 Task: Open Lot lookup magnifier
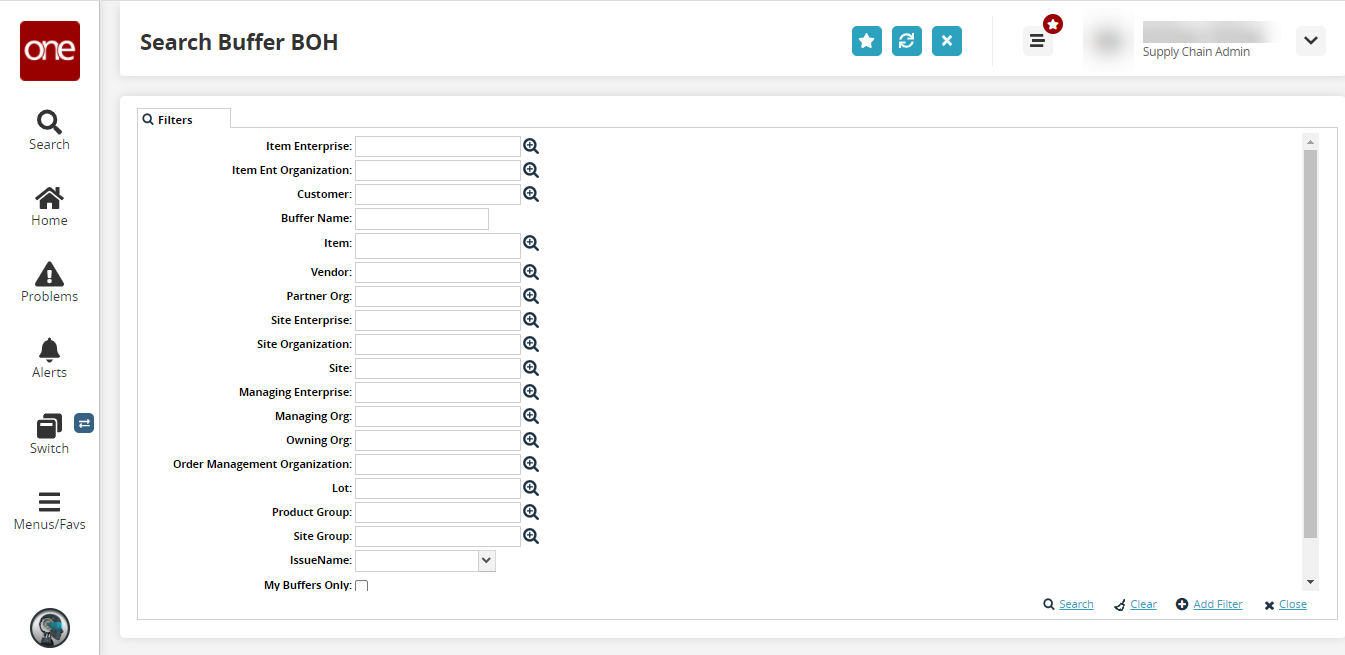coord(531,488)
